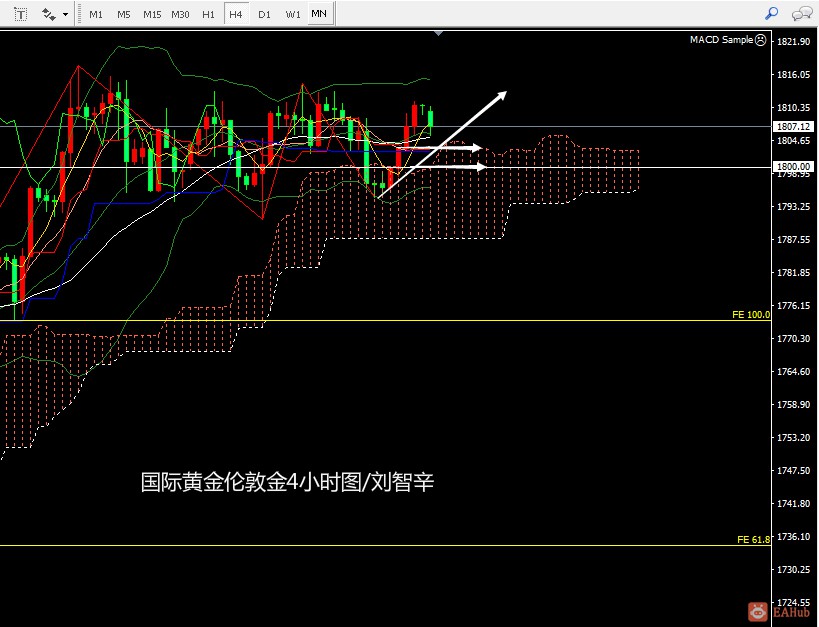Image resolution: width=819 pixels, height=627 pixels.
Task: Select the FE 100.0 Fibonacci level label
Action: (751, 315)
